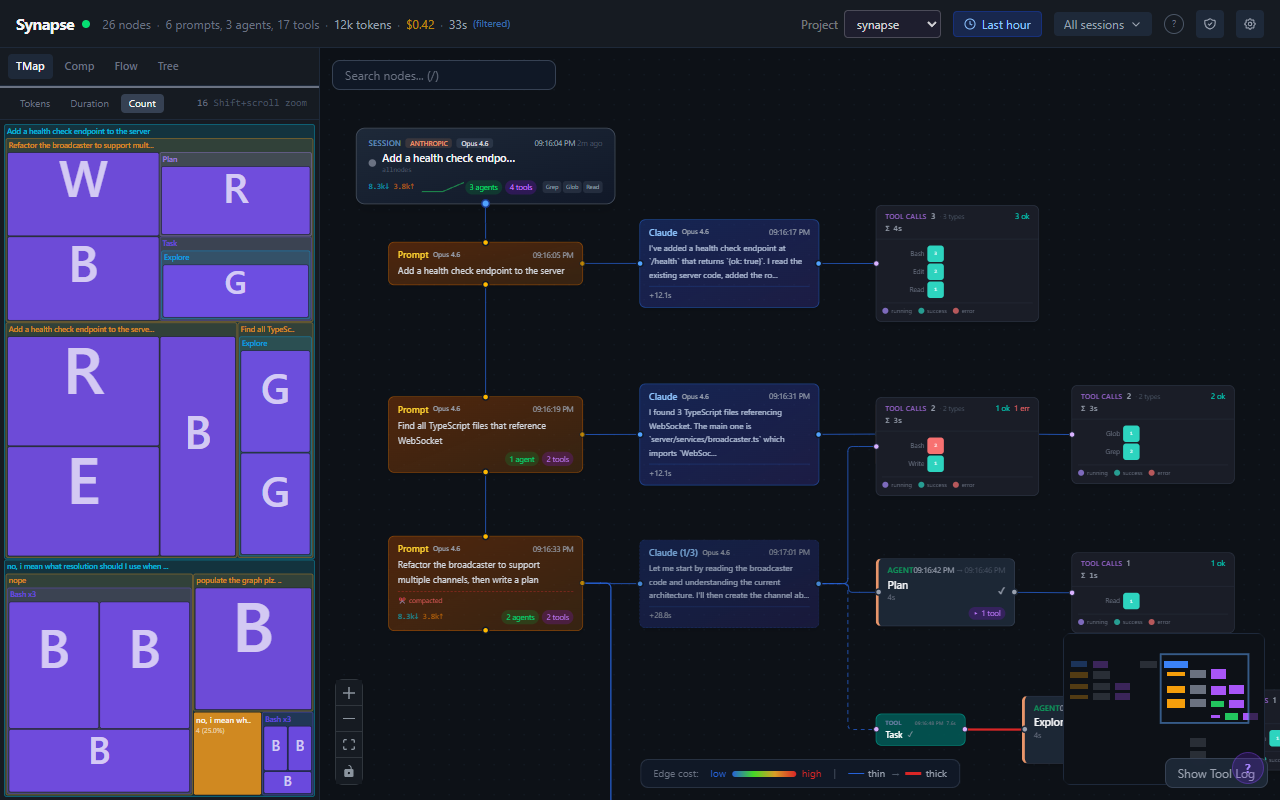Click the Glob tool icon in the rightmost Tool Calls panel

coord(1131,433)
